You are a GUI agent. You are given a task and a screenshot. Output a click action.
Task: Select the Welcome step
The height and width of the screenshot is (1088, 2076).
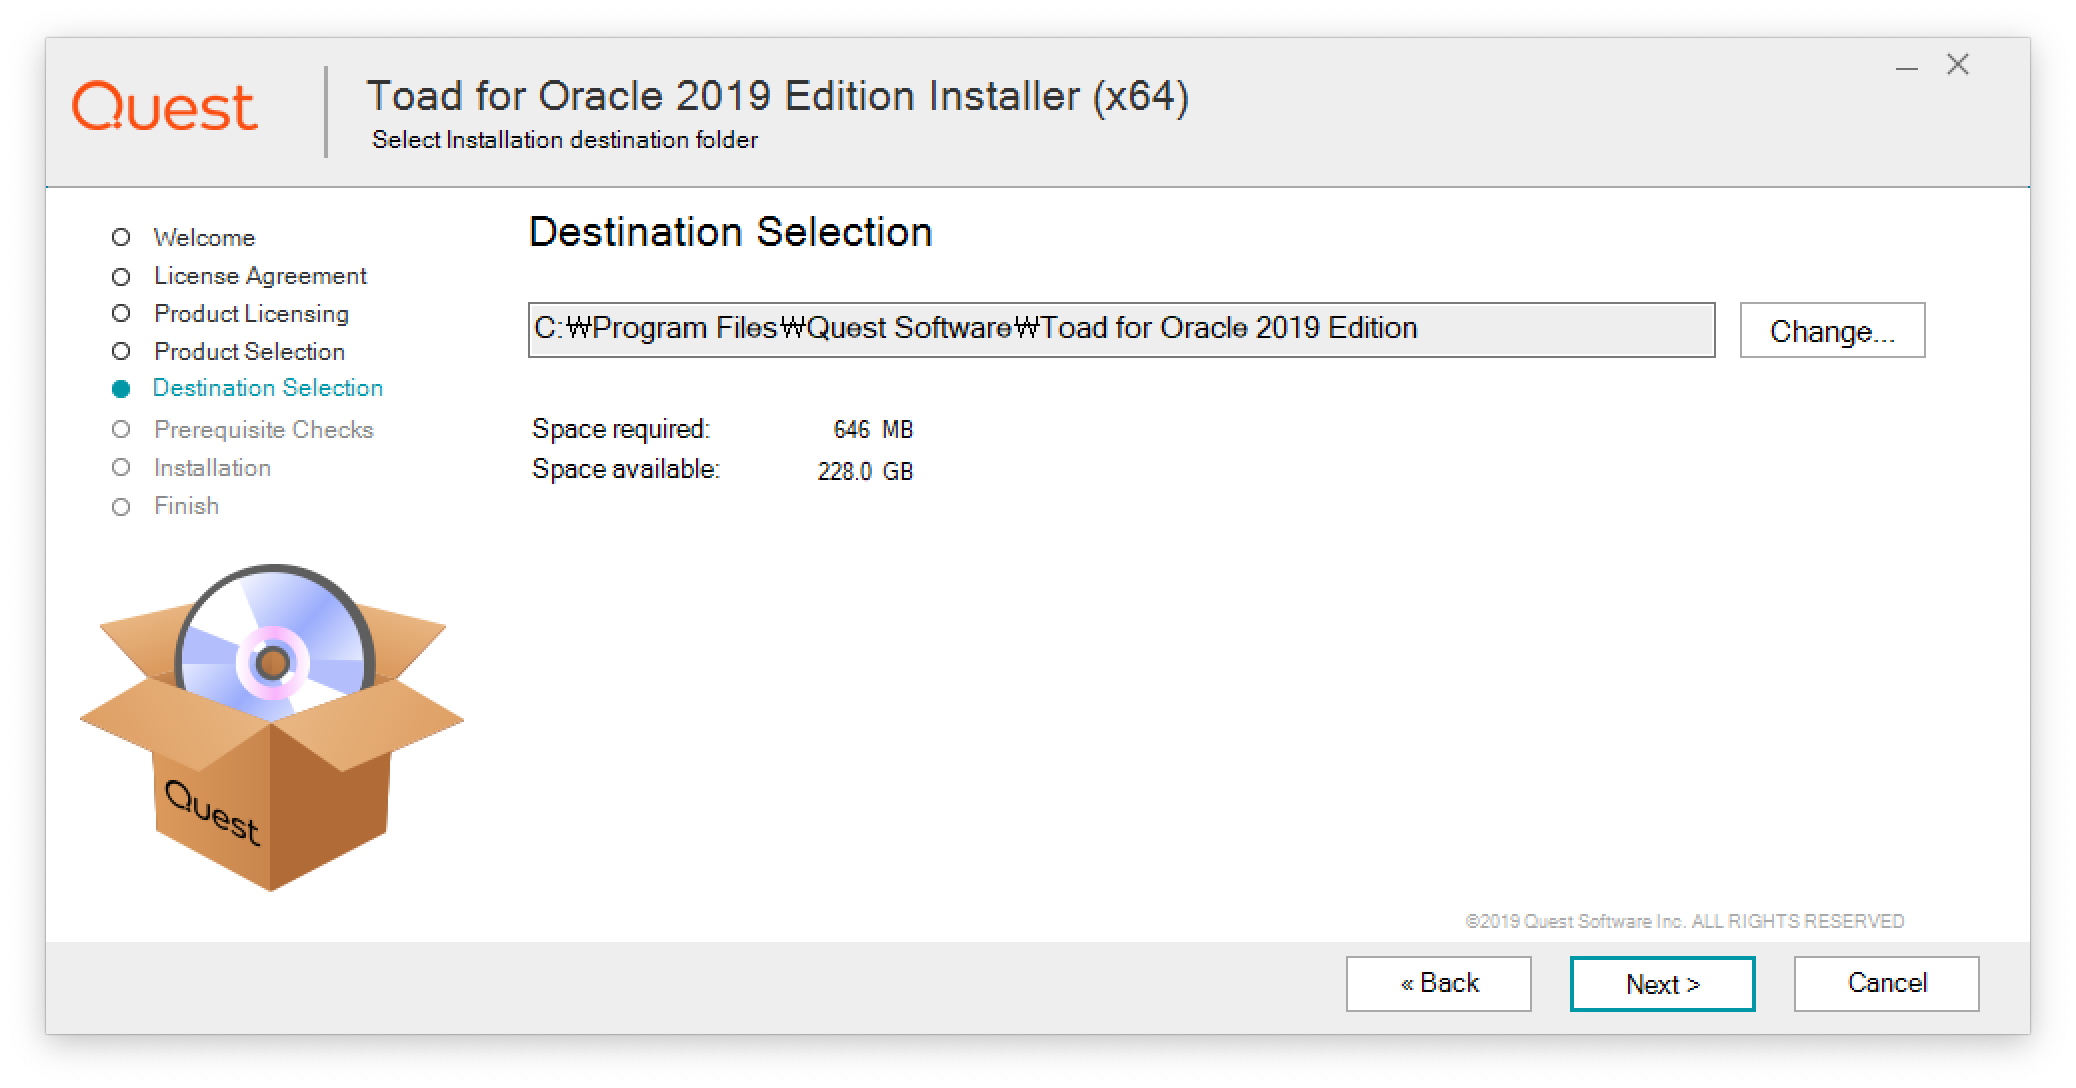[184, 238]
